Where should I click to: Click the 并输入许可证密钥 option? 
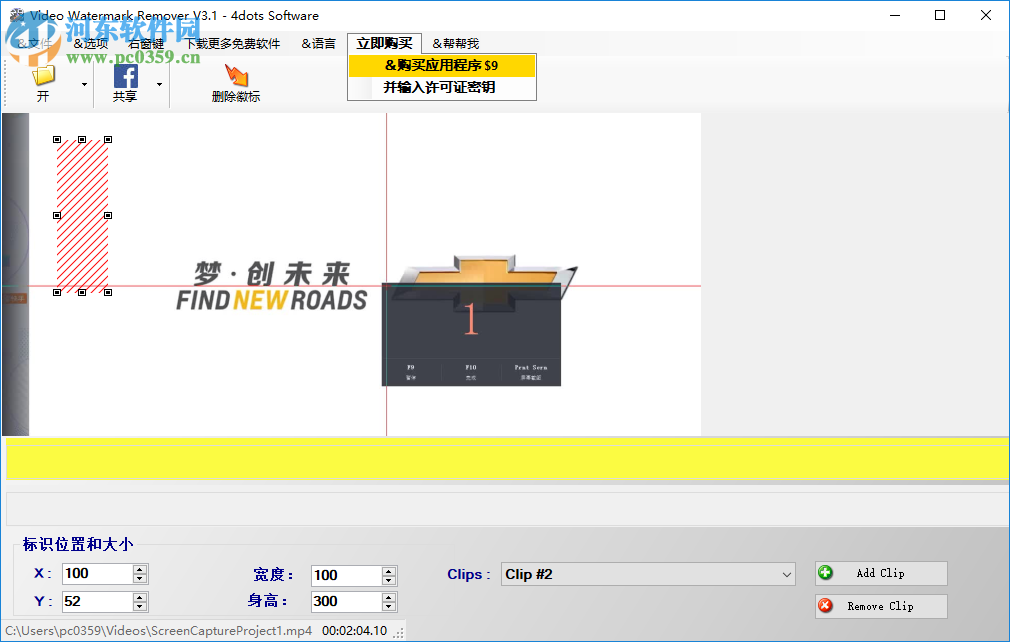tap(442, 87)
